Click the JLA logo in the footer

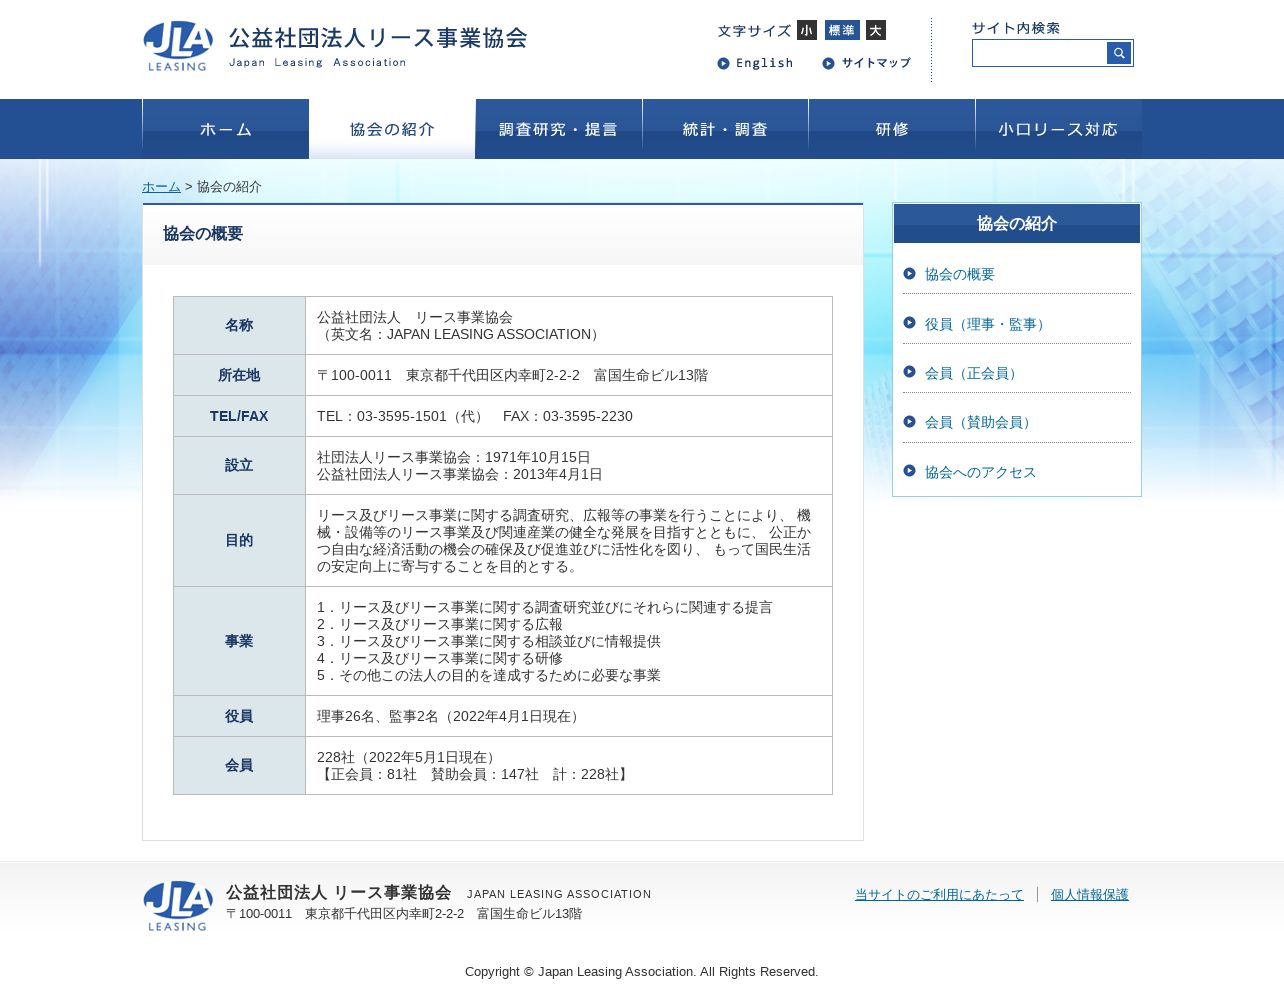click(178, 906)
